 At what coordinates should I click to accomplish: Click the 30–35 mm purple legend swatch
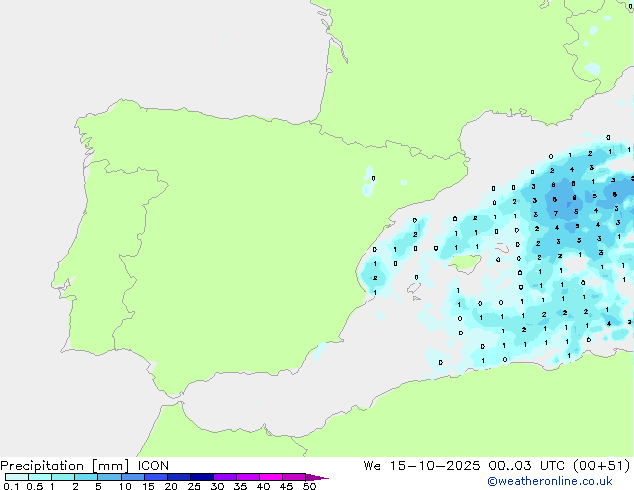click(224, 477)
